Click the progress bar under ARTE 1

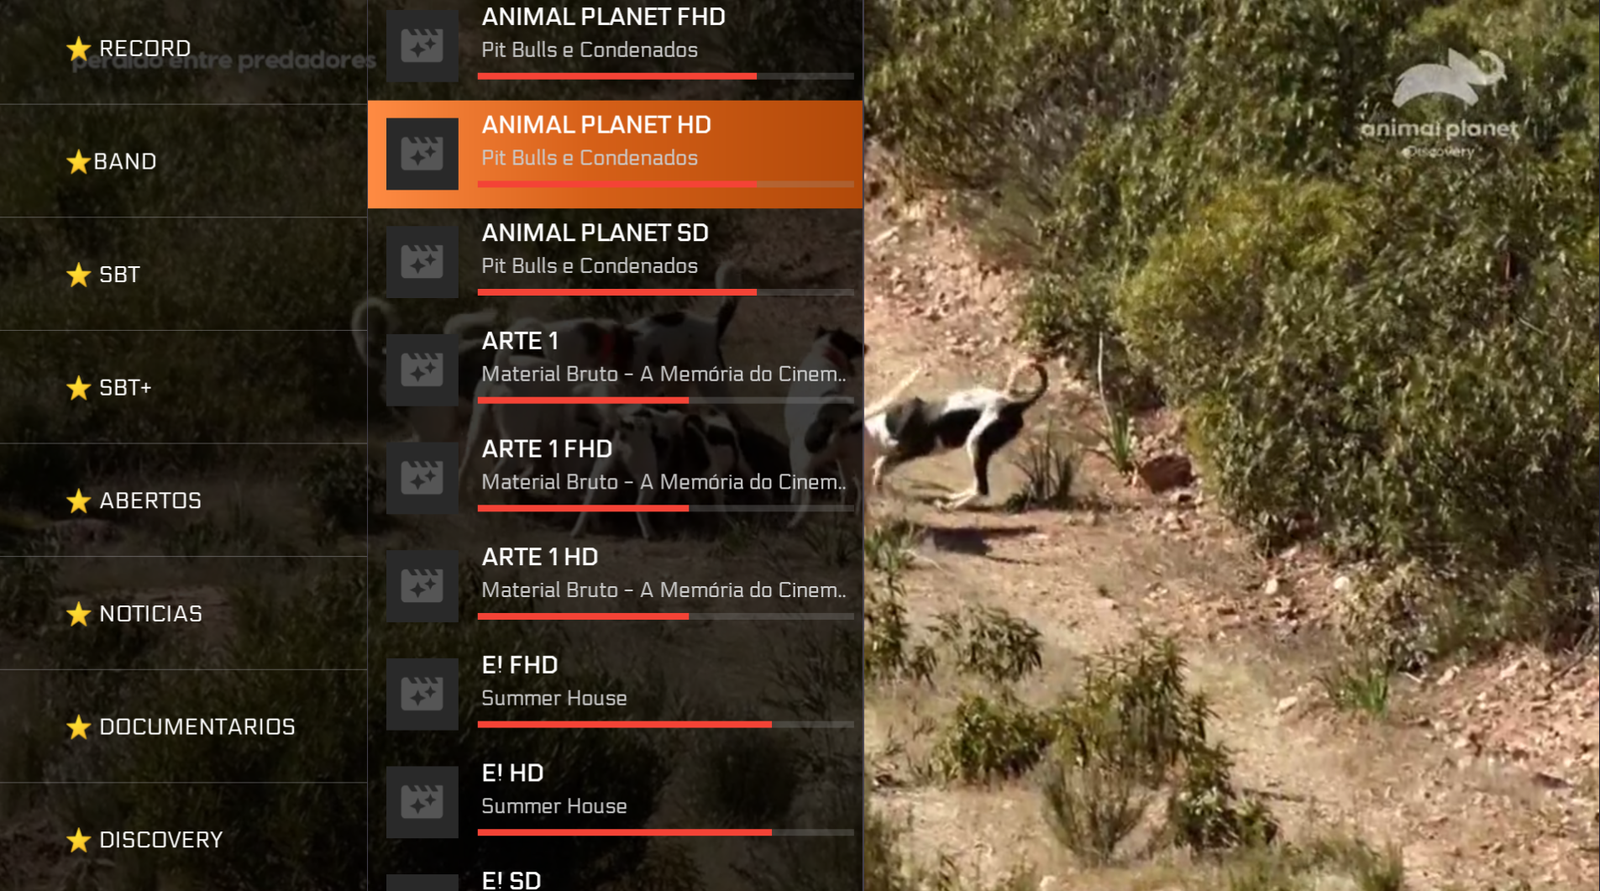(666, 400)
